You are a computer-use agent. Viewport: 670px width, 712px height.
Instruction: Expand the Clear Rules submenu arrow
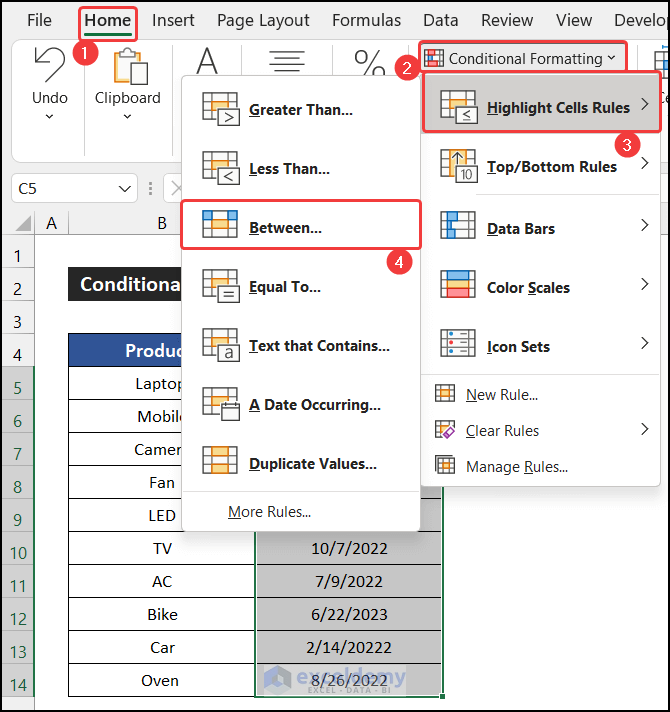645,429
